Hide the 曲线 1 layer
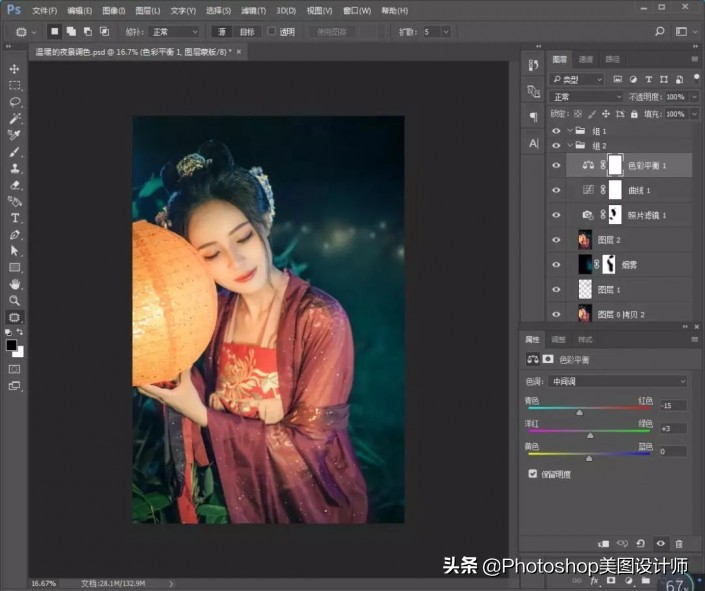The height and width of the screenshot is (591, 705). point(556,190)
